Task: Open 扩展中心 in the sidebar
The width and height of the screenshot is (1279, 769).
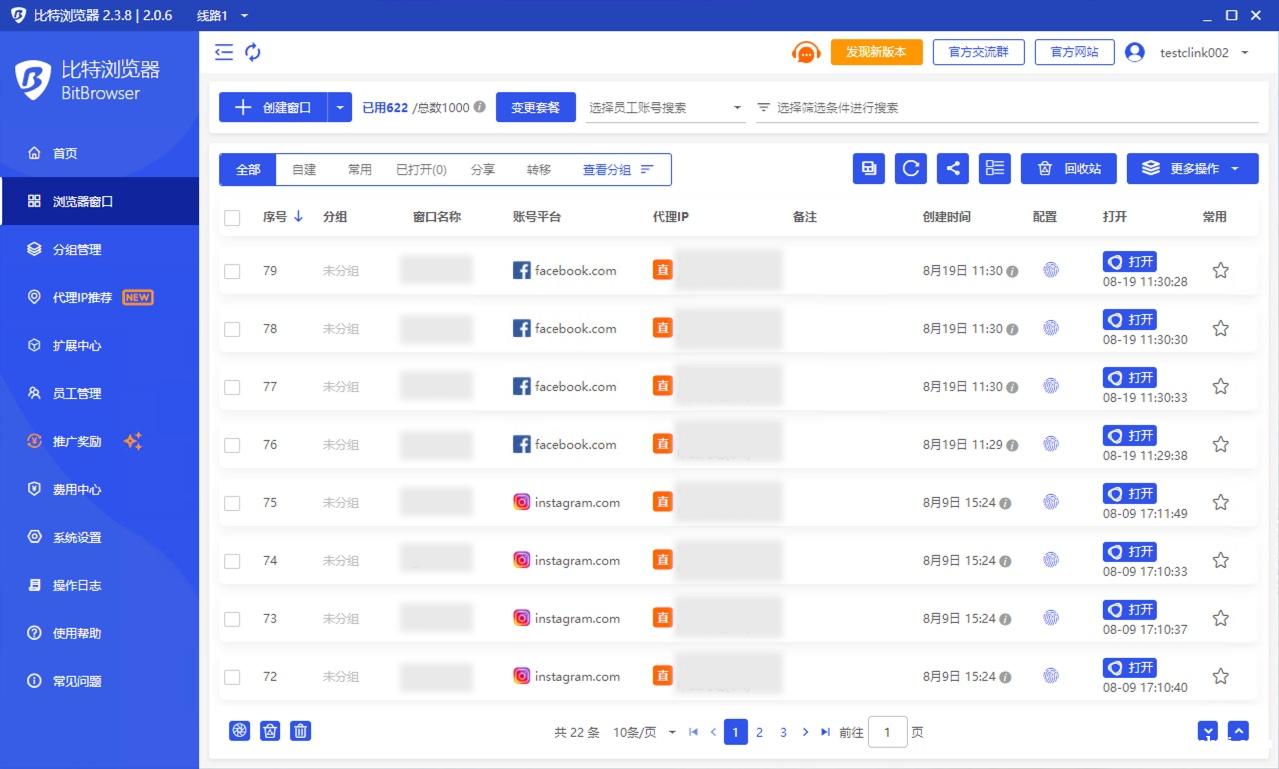Action: [100, 345]
